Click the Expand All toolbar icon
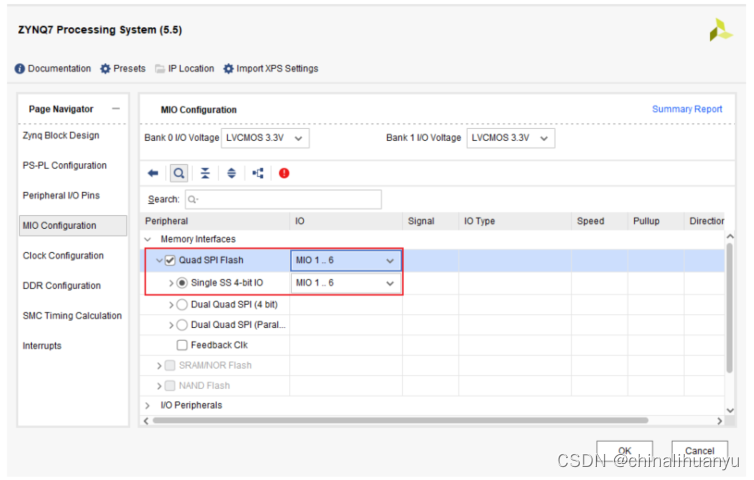This screenshot has width=754, height=480. (231, 173)
